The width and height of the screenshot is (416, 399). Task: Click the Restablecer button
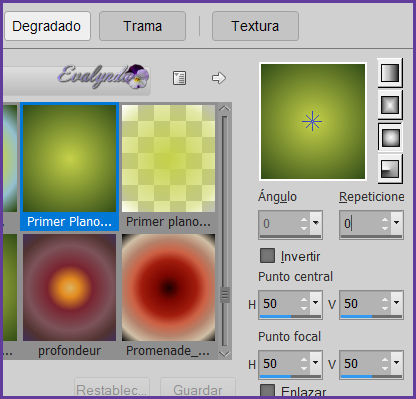tap(112, 389)
